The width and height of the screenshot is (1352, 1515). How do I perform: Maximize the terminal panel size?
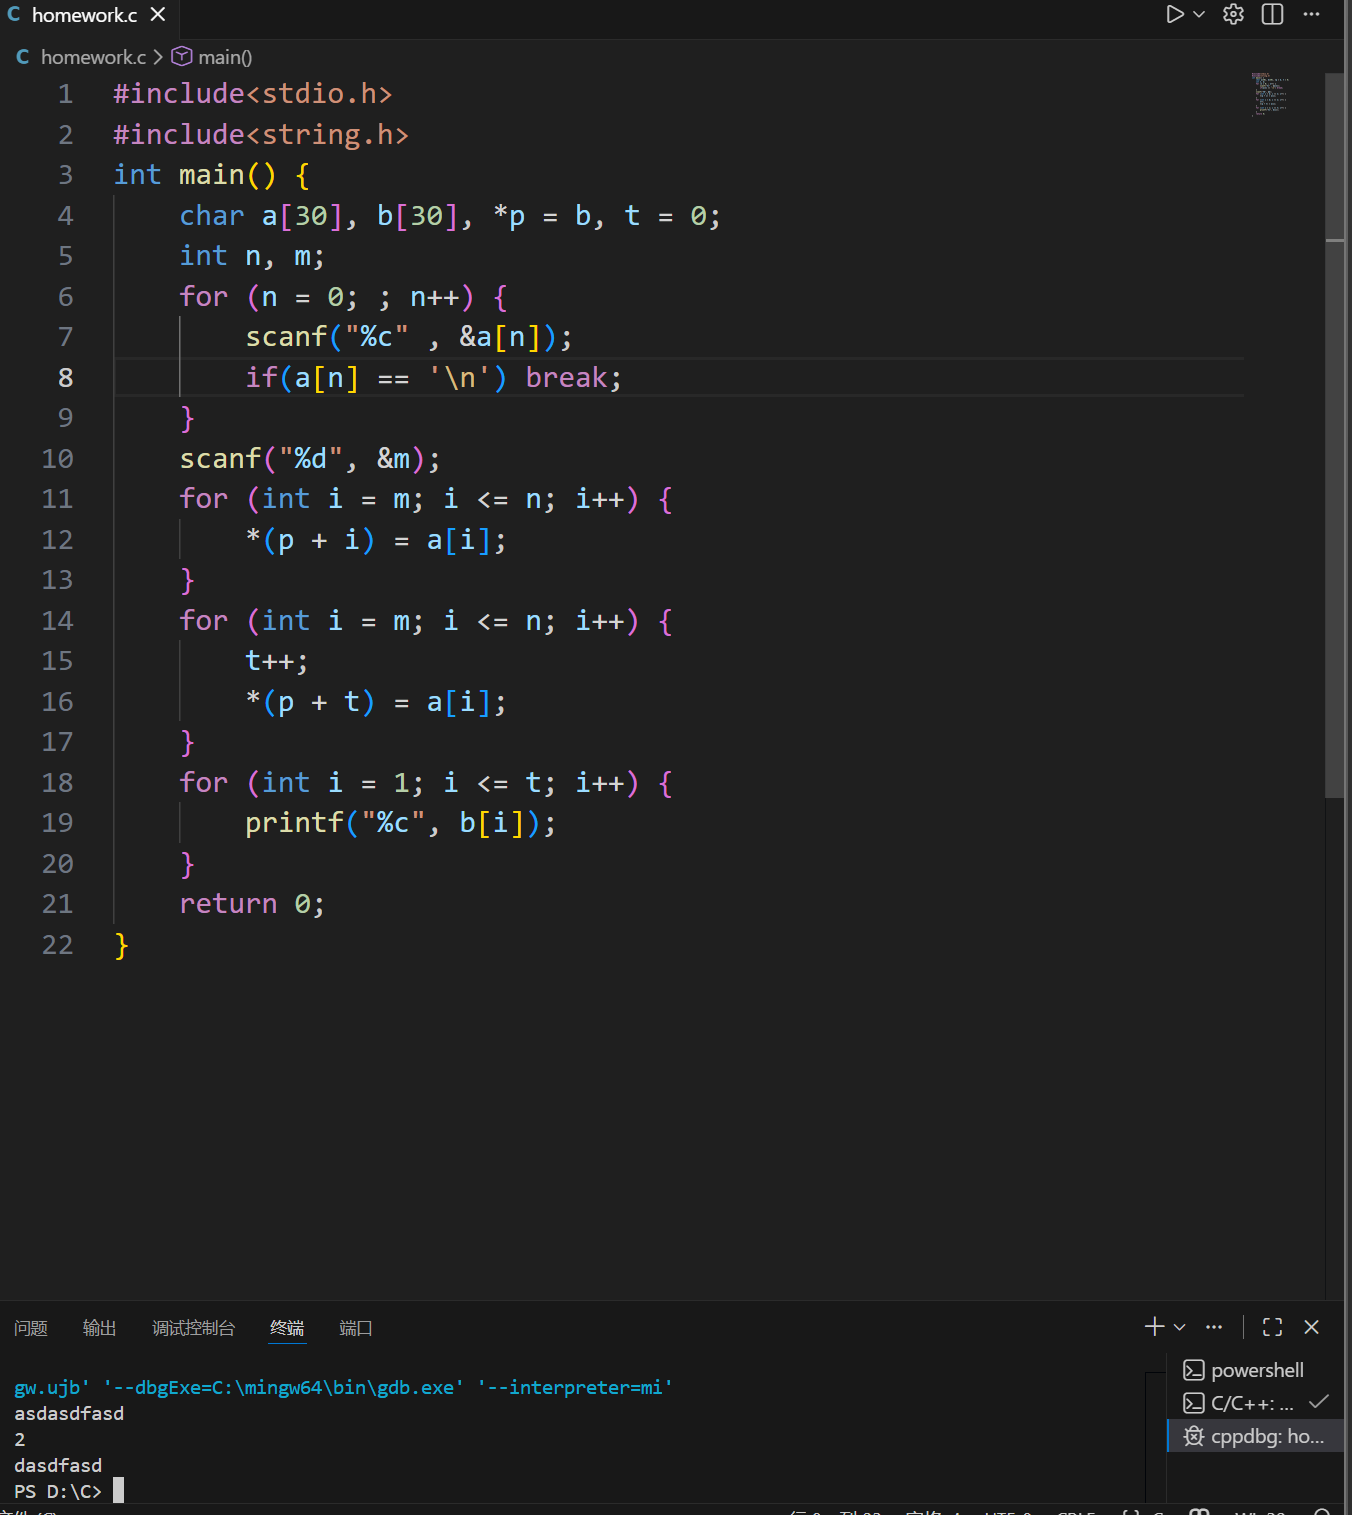[x=1272, y=1327]
